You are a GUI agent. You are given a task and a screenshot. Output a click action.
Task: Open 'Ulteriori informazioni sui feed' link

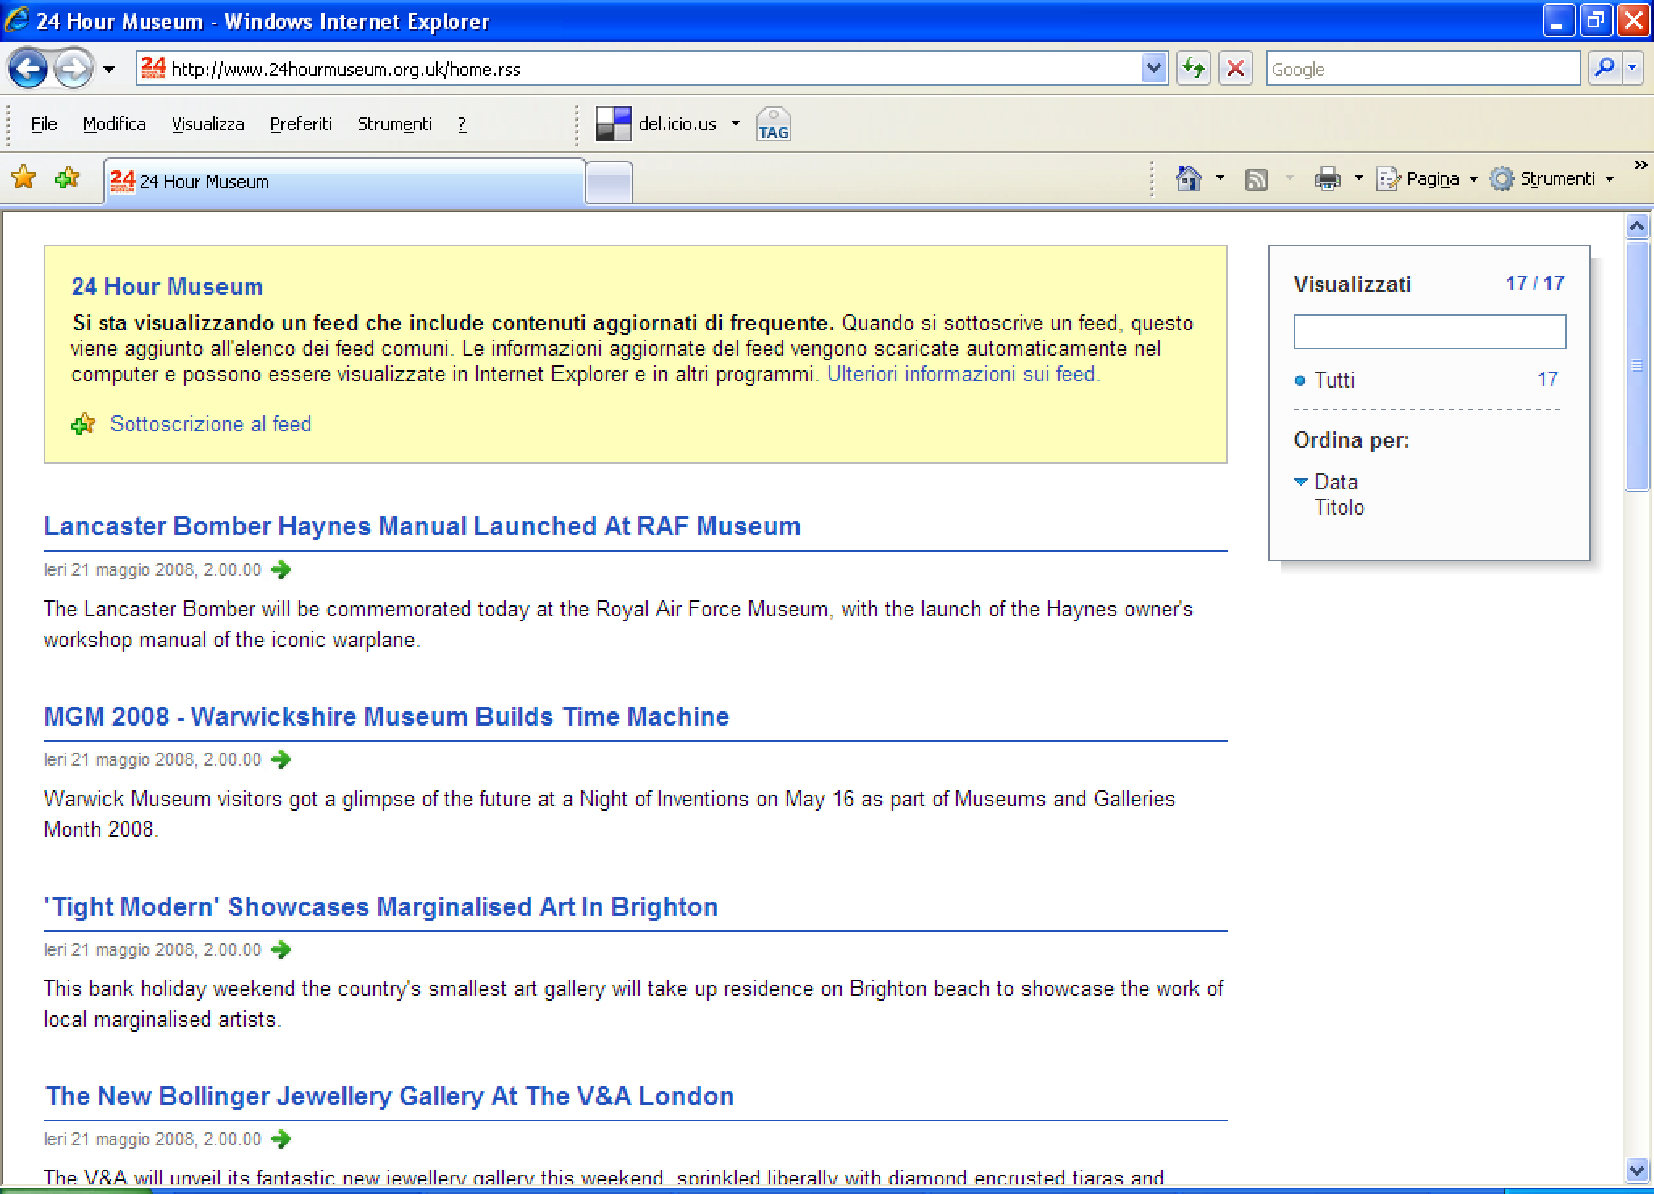tap(962, 374)
